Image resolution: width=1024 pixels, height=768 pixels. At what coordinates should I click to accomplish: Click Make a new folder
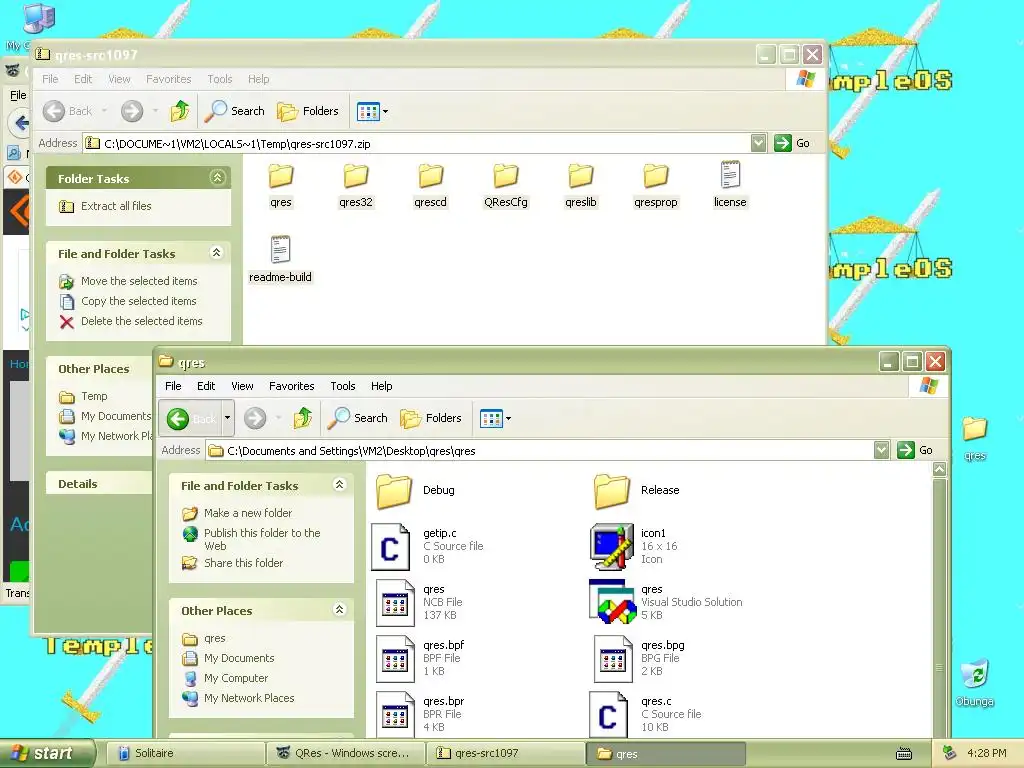248,513
